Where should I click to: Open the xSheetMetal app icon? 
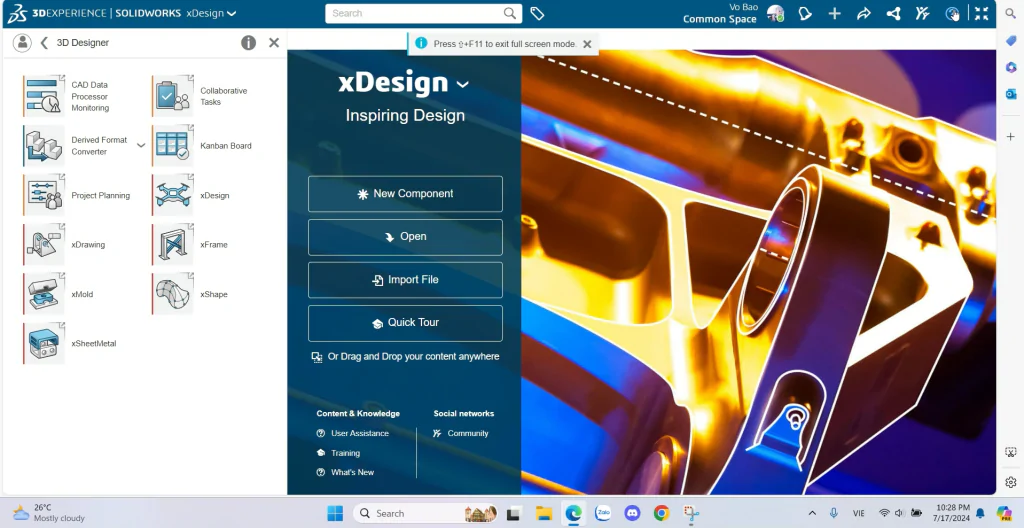(x=44, y=343)
